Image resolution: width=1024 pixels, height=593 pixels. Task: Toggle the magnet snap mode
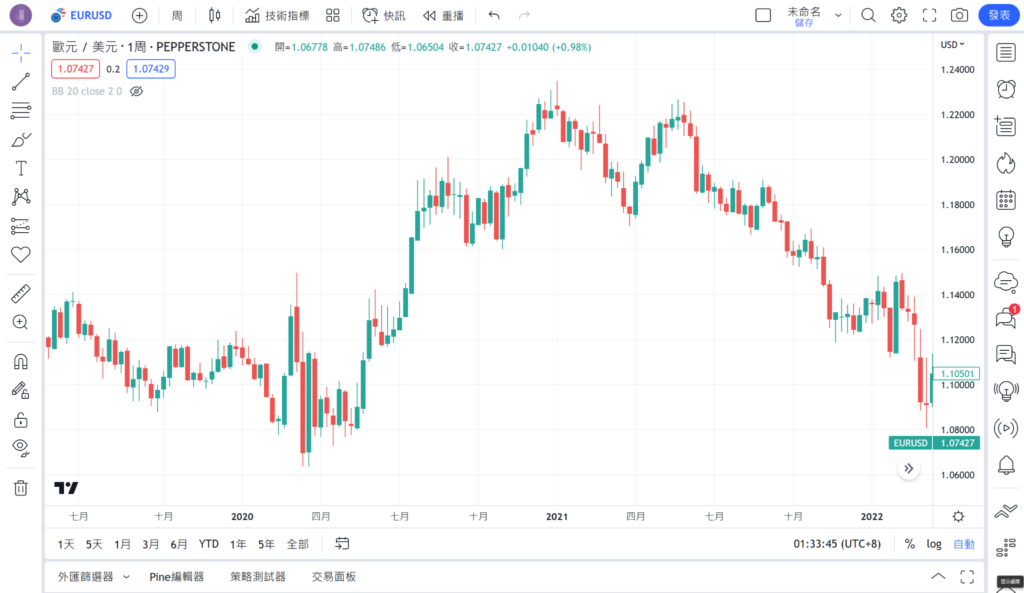(x=20, y=361)
